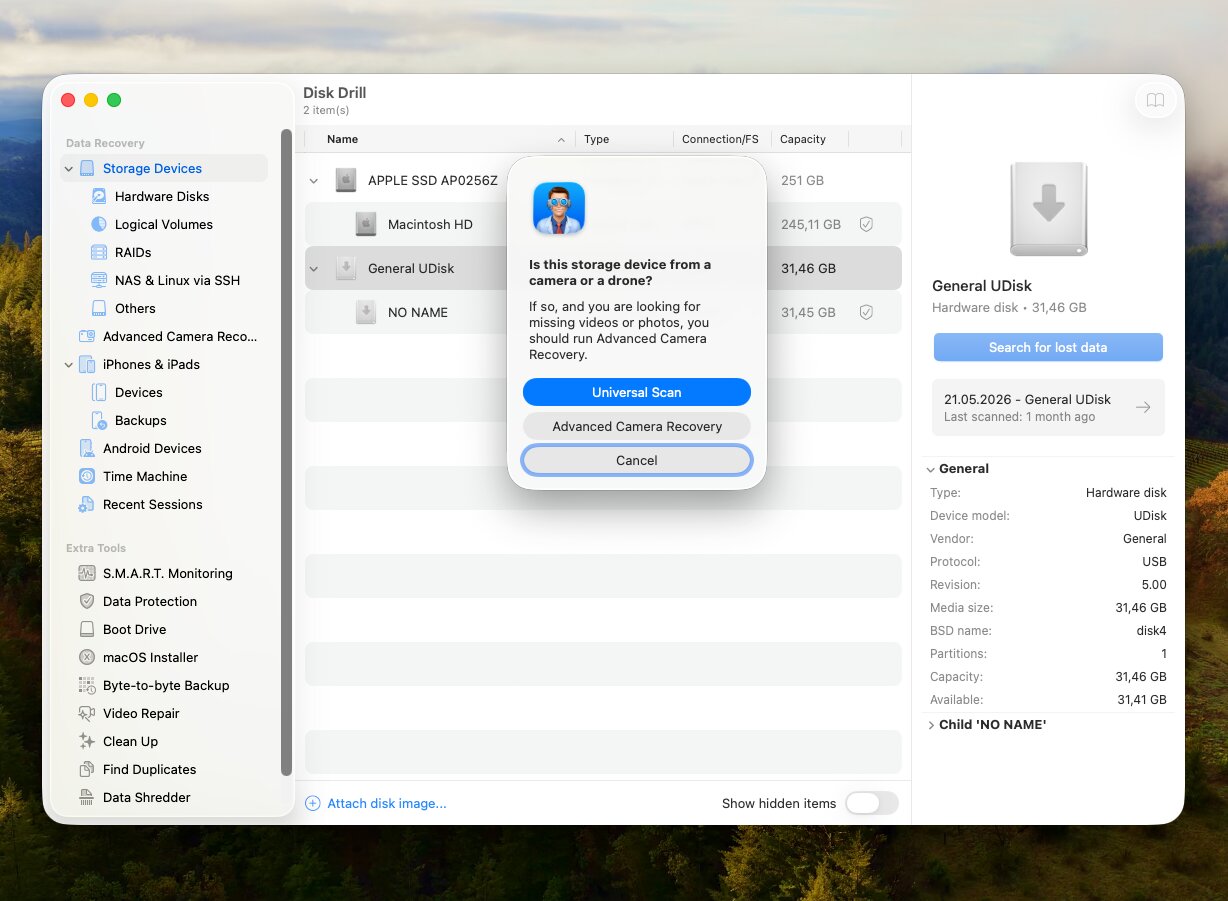This screenshot has height=901, width=1228.
Task: Click Advanced Camera Recovery button
Action: click(637, 426)
